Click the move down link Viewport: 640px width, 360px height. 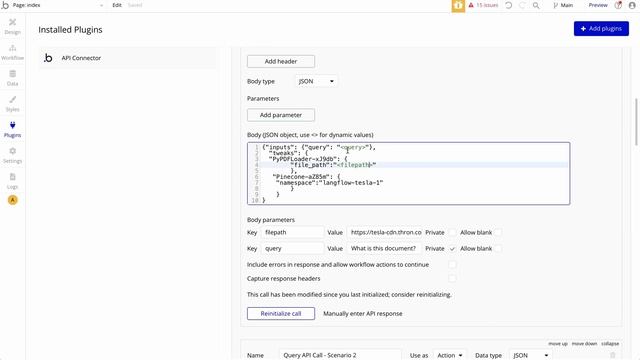pos(584,344)
